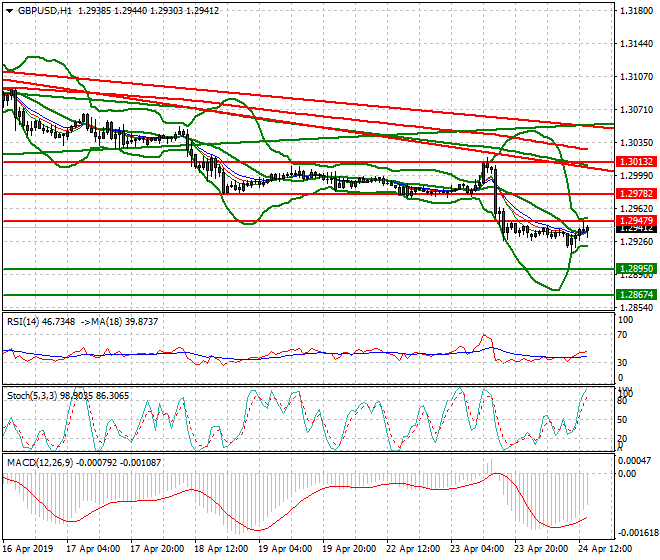The height and width of the screenshot is (560, 660).
Task: Click the 1.31800 price scale value
Action: pyautogui.click(x=636, y=11)
